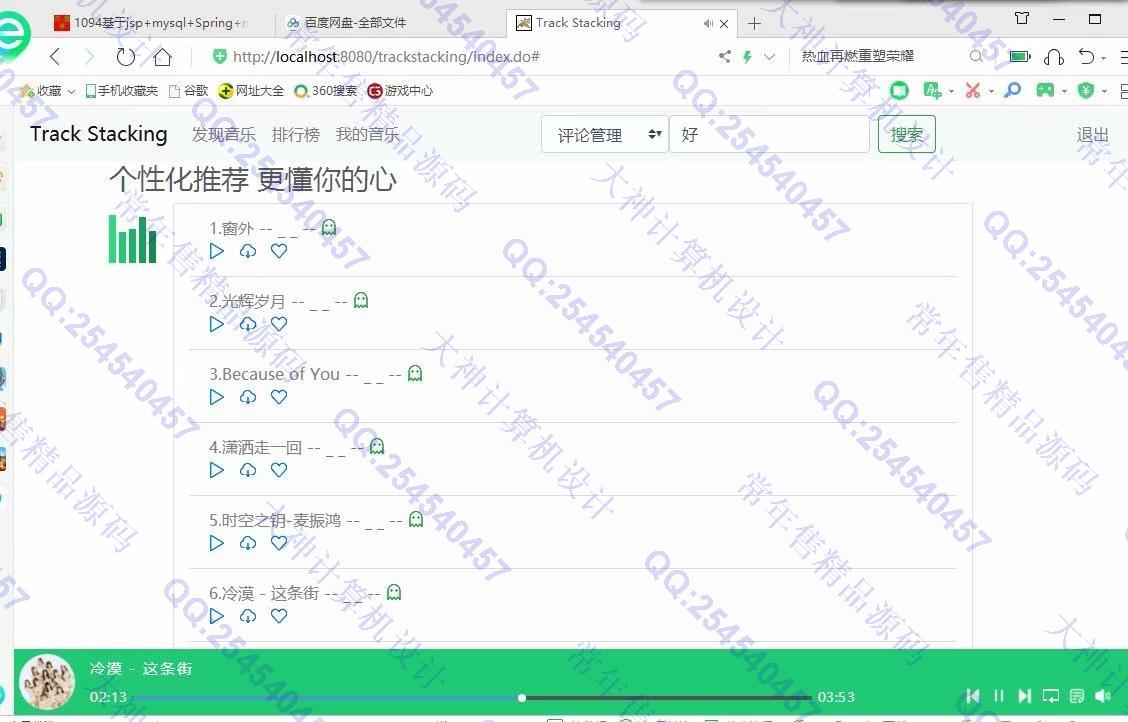Pause the currently playing track

(x=998, y=696)
